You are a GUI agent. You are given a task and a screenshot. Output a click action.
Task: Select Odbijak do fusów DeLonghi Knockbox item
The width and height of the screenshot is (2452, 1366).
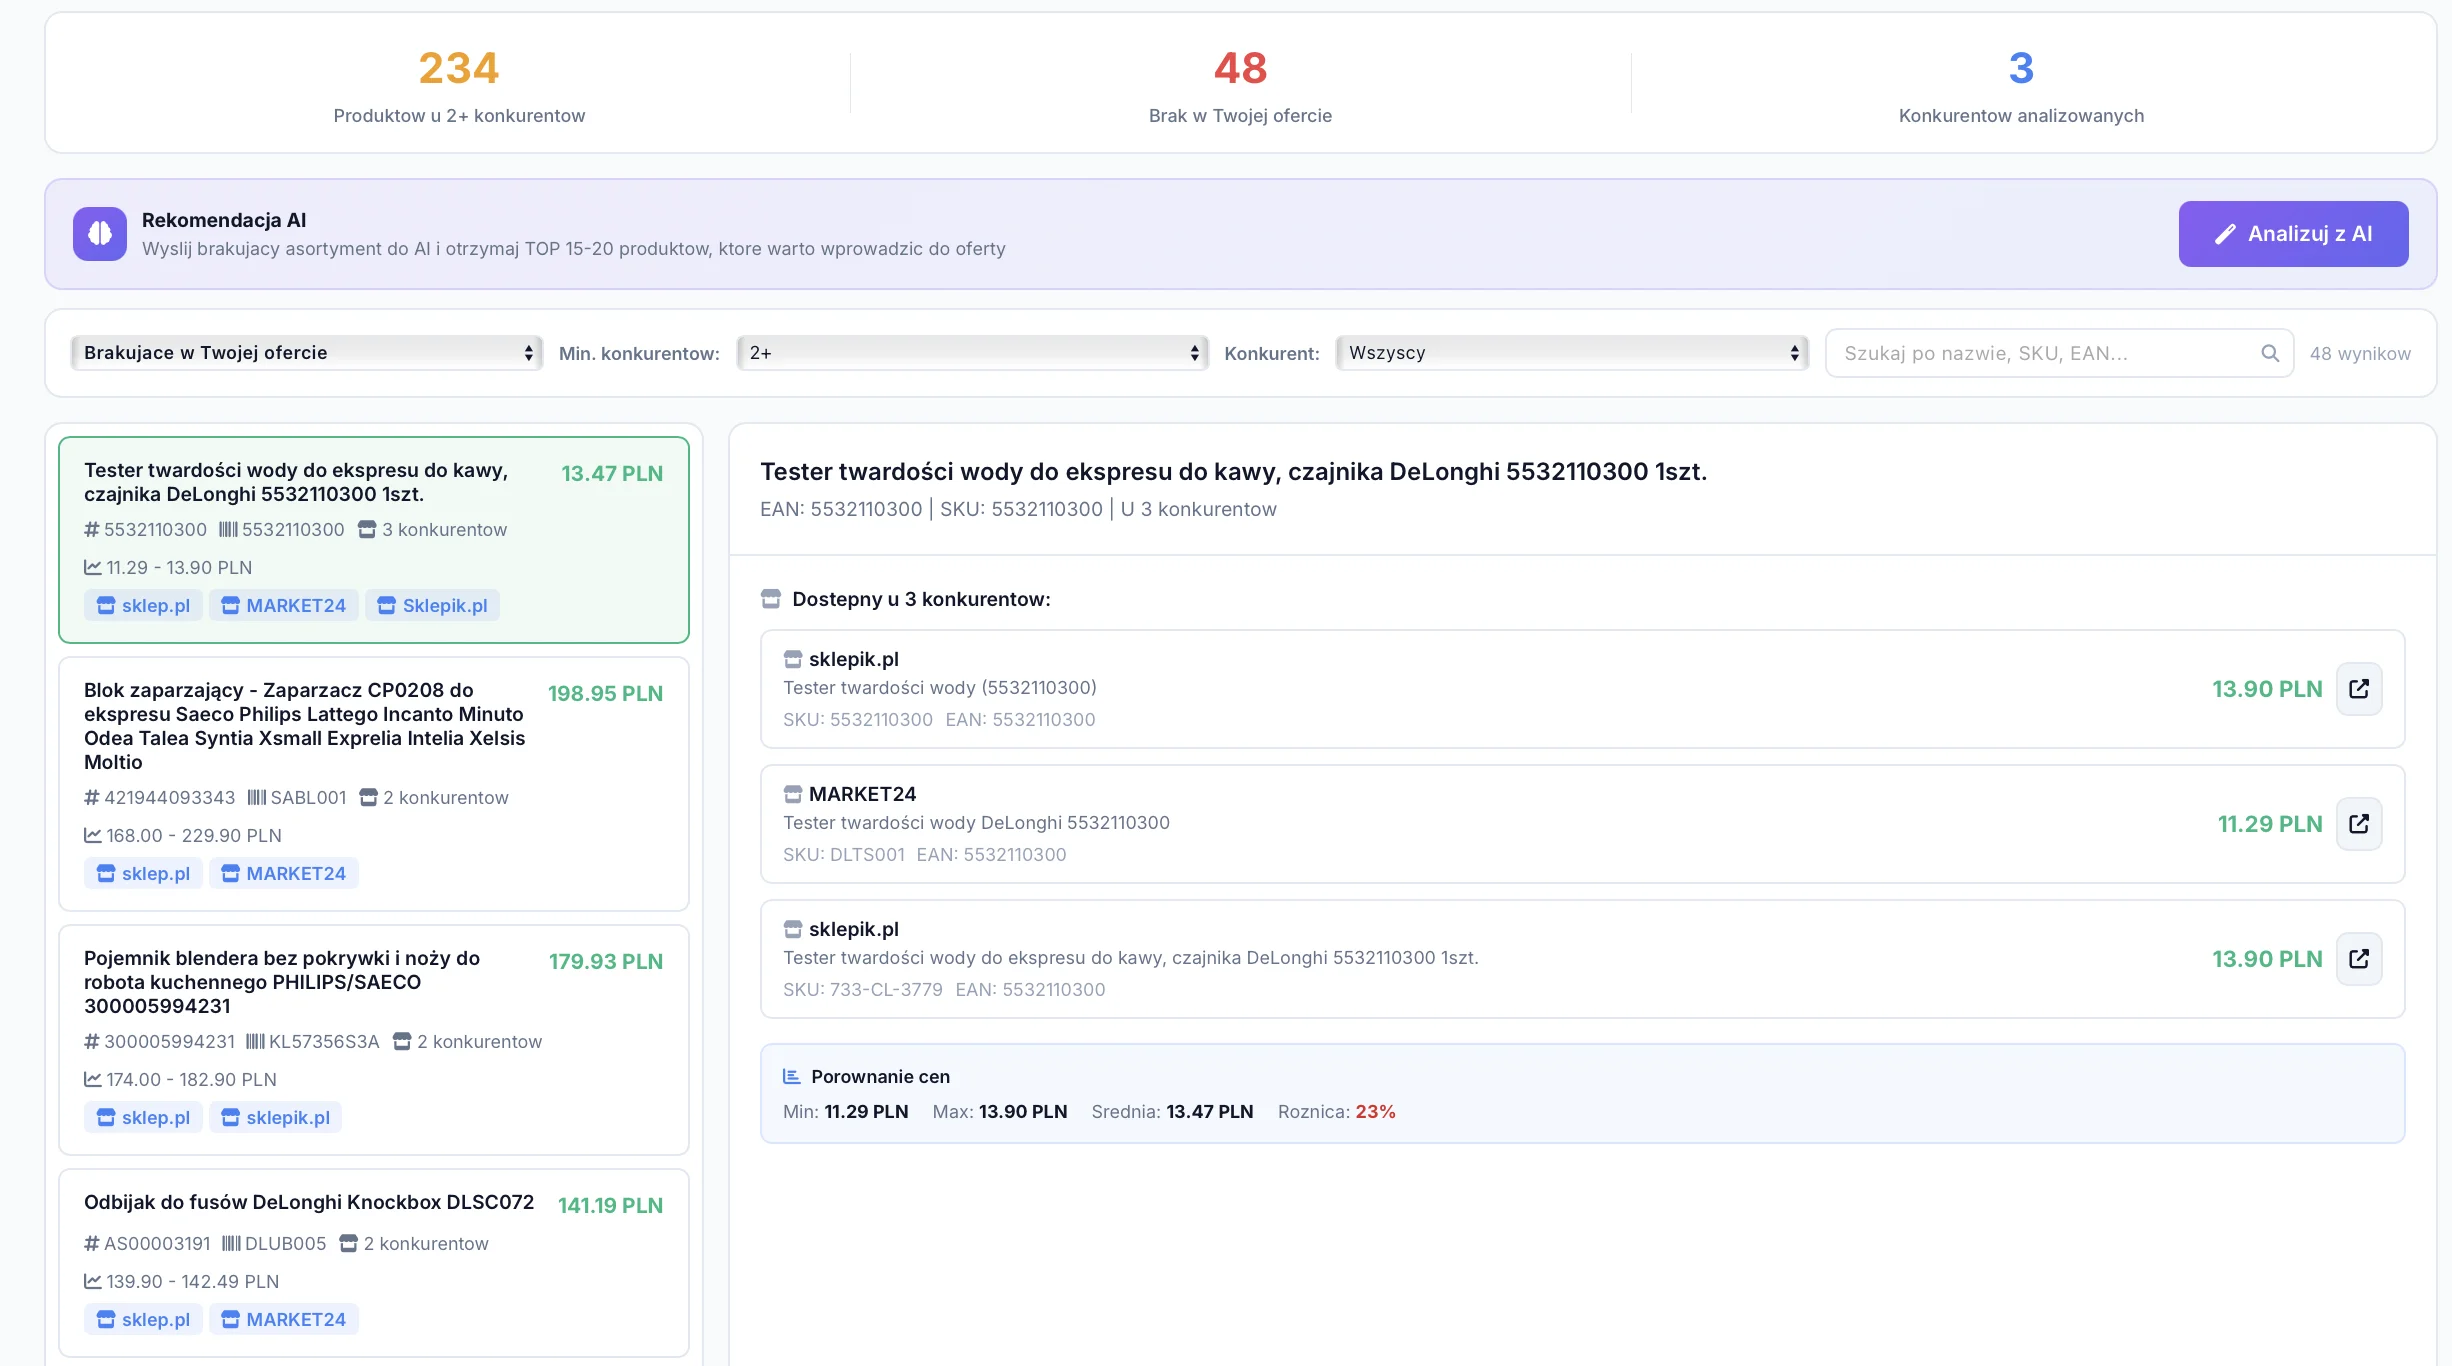pos(309,1202)
